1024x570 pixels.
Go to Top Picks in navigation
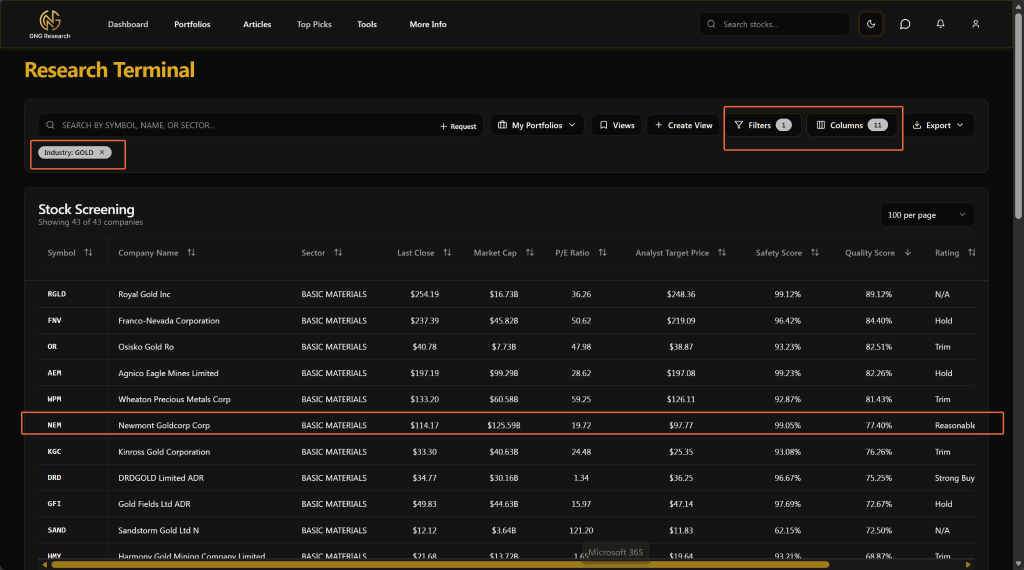click(314, 24)
